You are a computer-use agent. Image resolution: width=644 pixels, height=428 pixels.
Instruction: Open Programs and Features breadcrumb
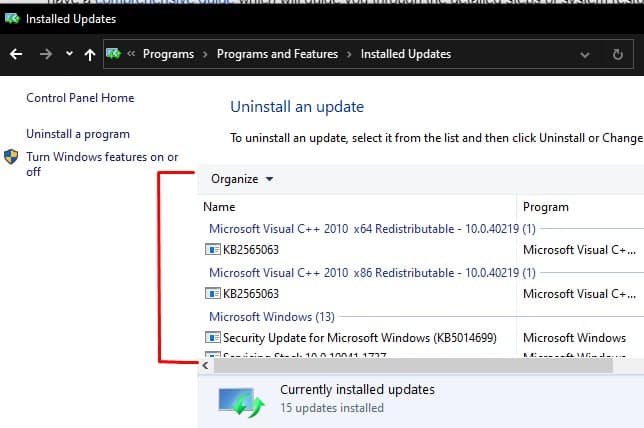(277, 54)
